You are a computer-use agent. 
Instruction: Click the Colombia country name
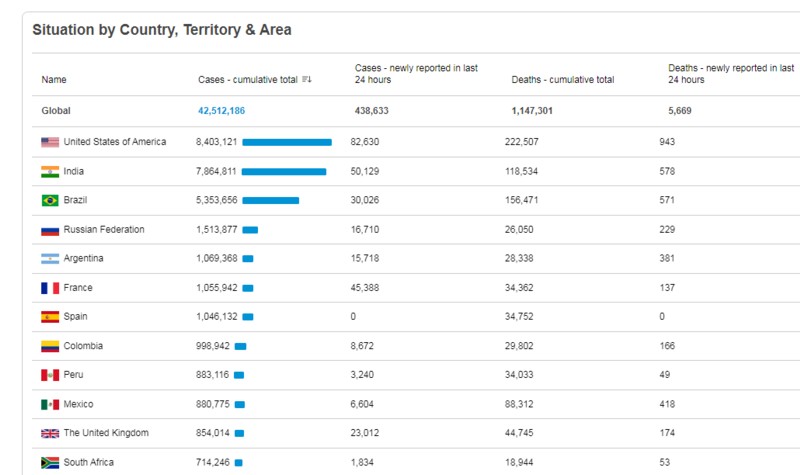click(x=84, y=346)
